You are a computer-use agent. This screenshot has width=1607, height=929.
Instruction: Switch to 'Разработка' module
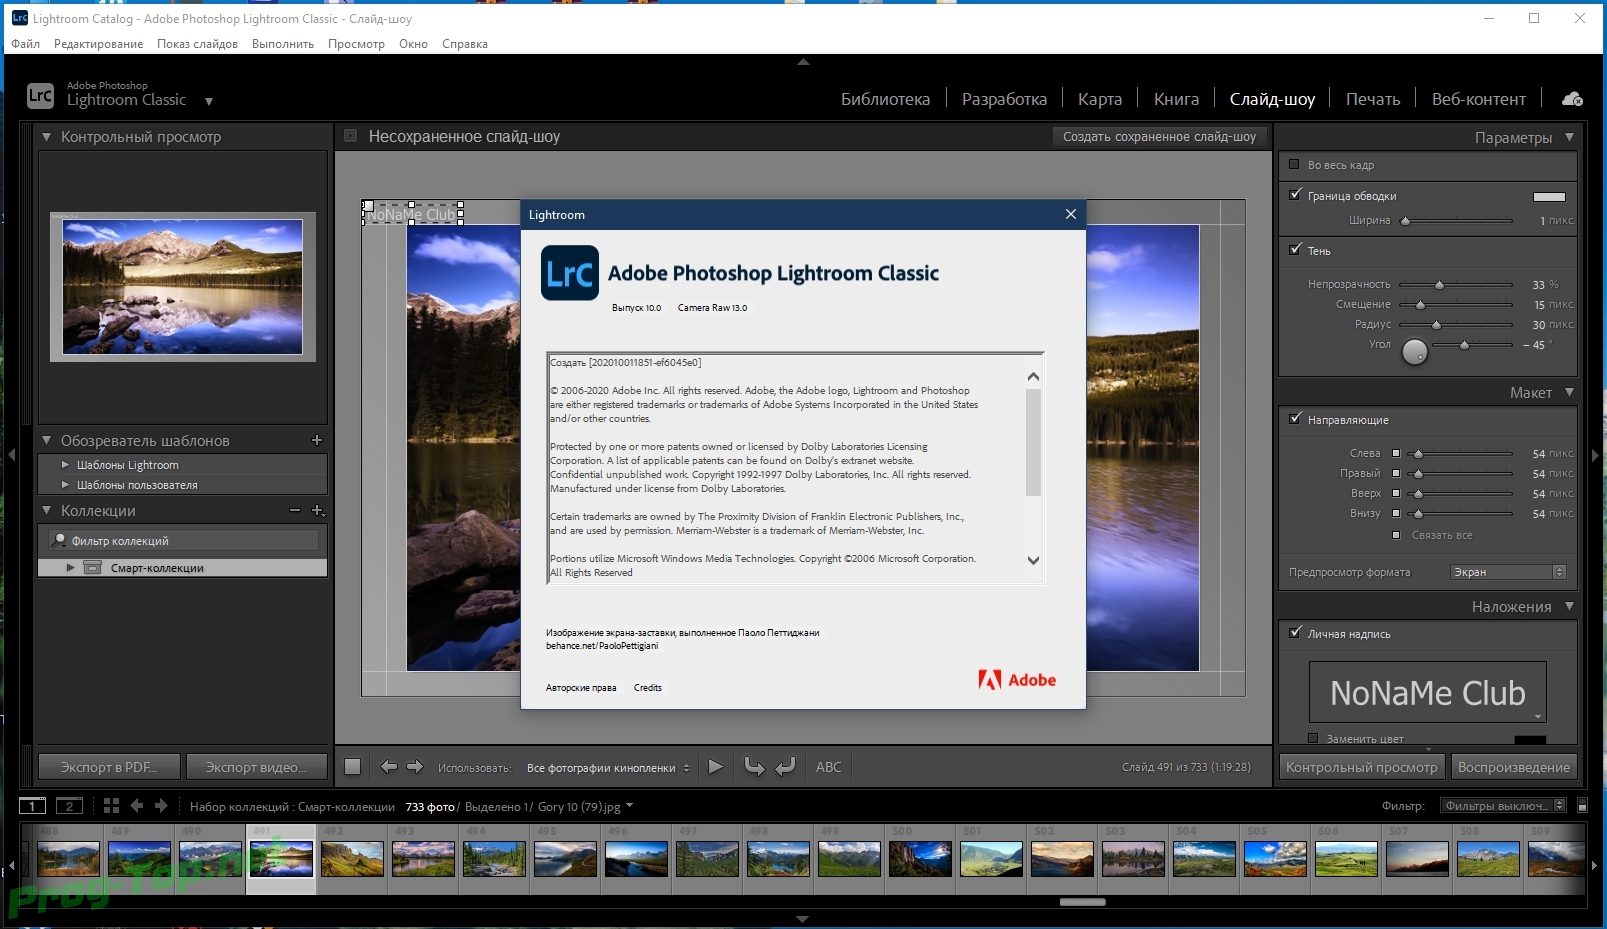point(1004,99)
